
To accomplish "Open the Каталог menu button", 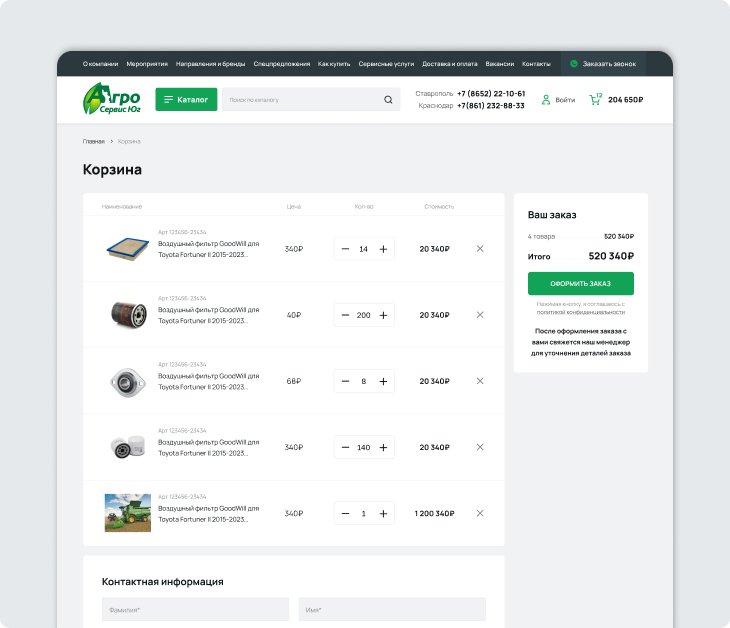I will (186, 99).
